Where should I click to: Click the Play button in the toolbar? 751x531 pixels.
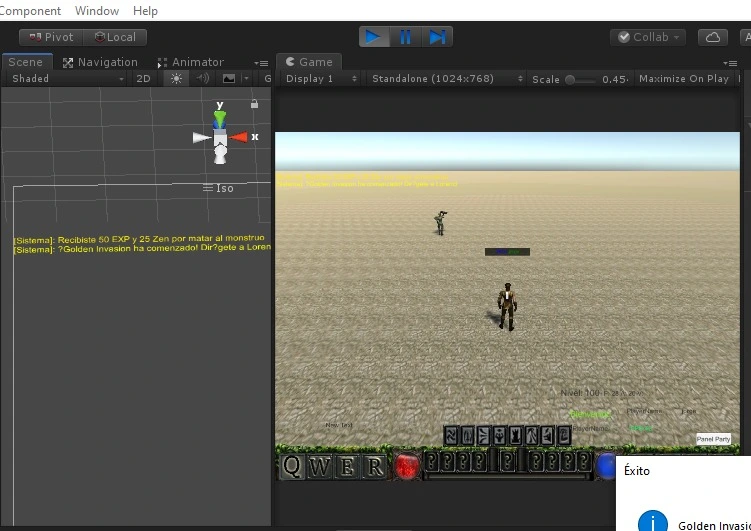pyautogui.click(x=374, y=37)
